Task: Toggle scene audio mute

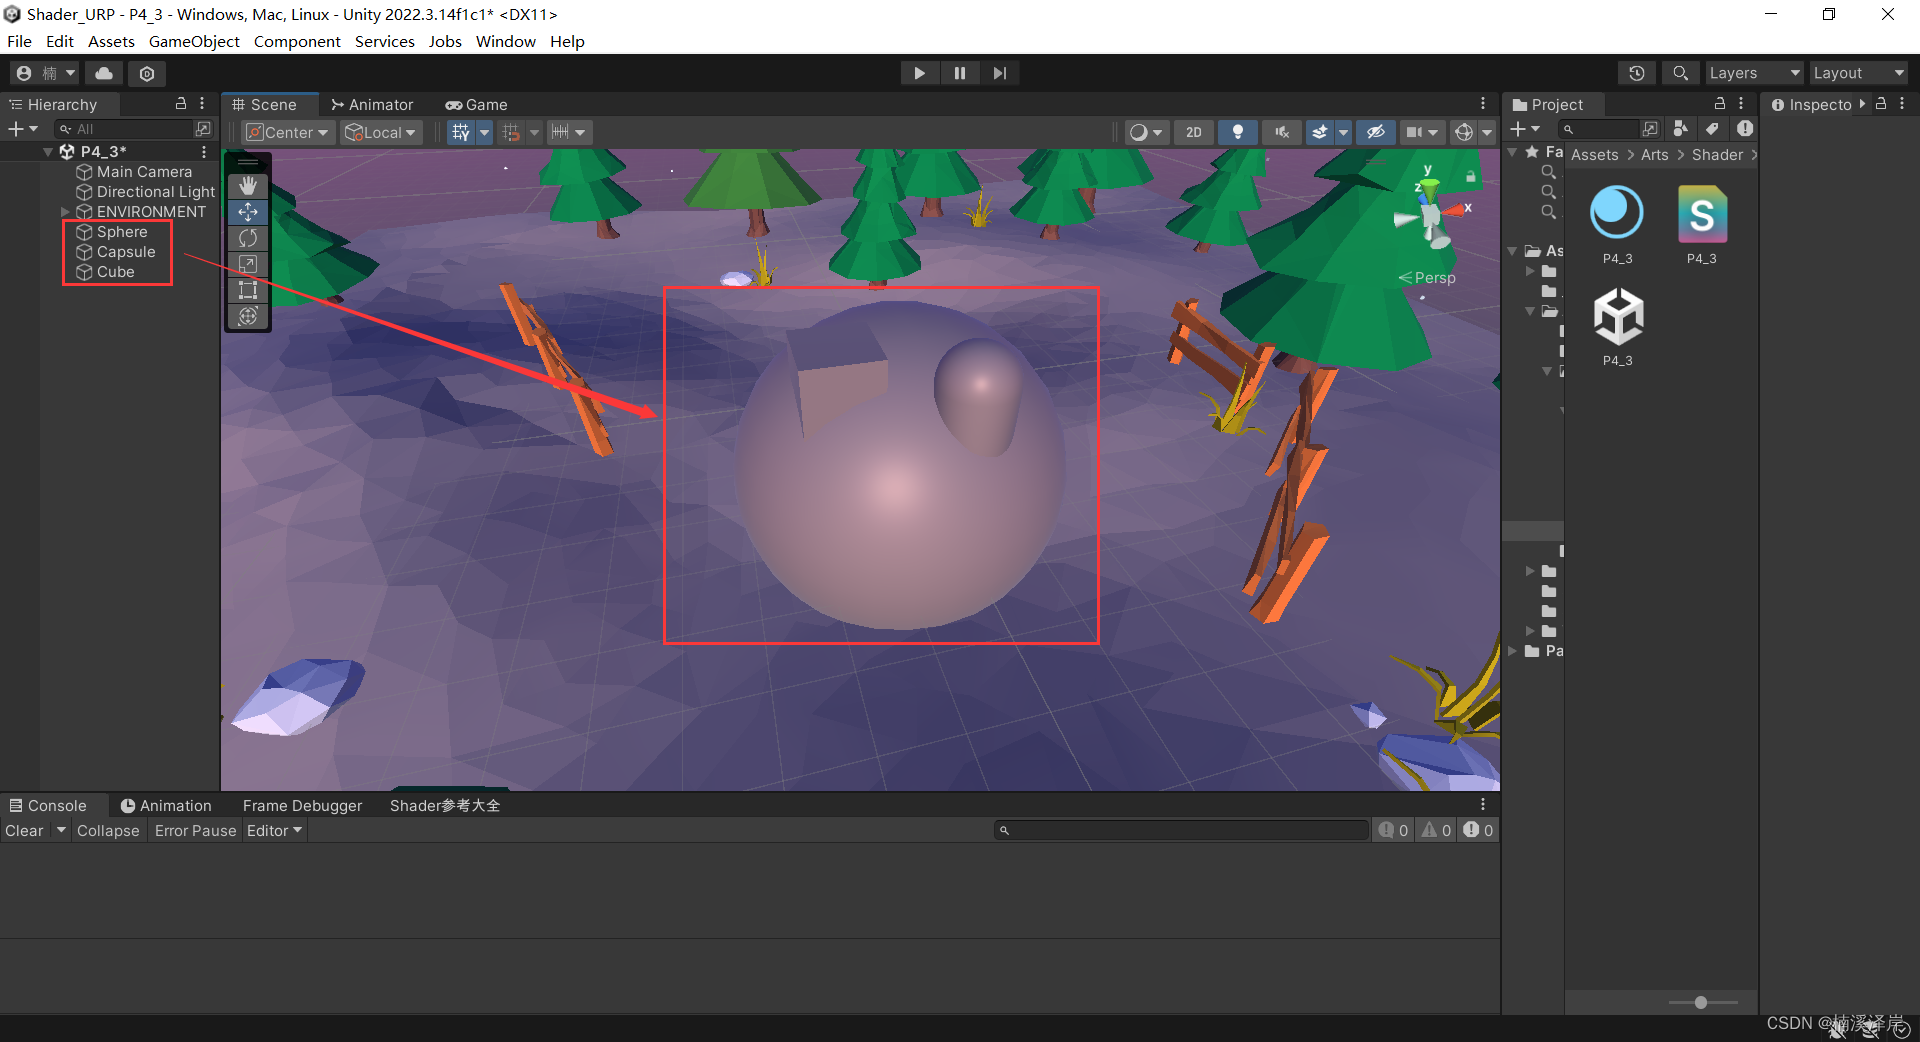Action: pyautogui.click(x=1282, y=132)
